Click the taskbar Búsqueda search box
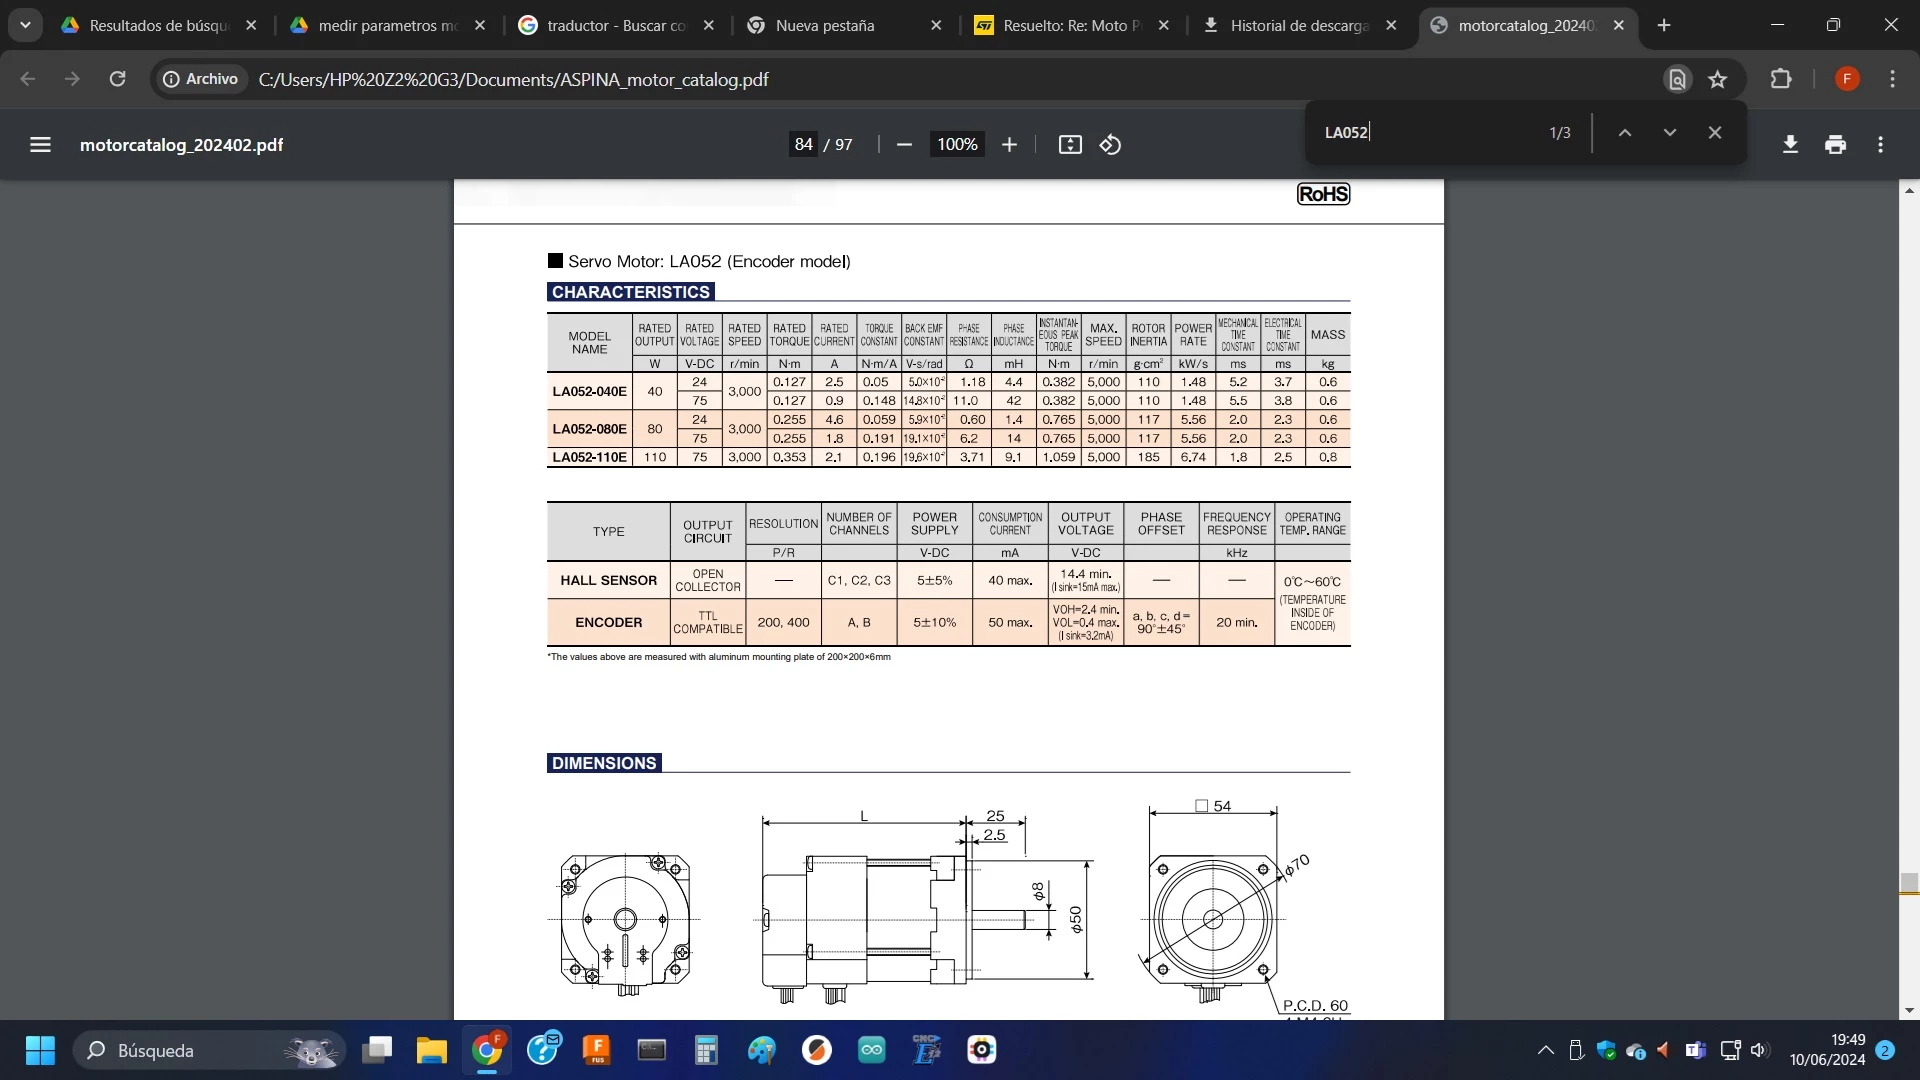Screen dimensions: 1920x1080 tap(208, 1050)
